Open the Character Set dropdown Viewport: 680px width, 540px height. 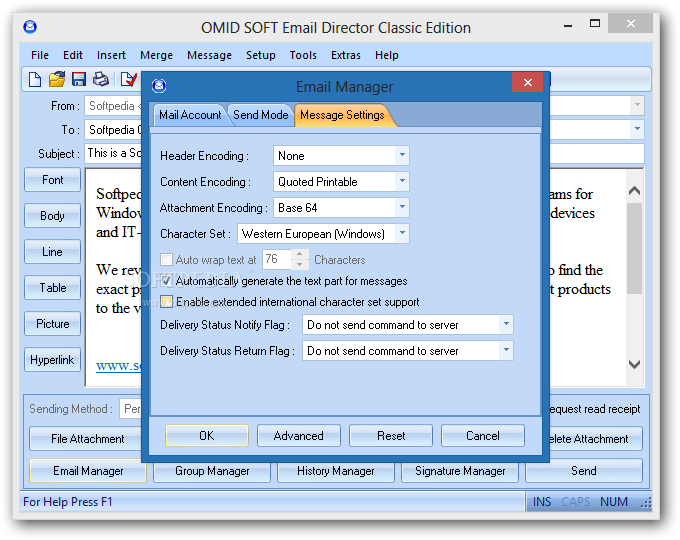pos(402,233)
